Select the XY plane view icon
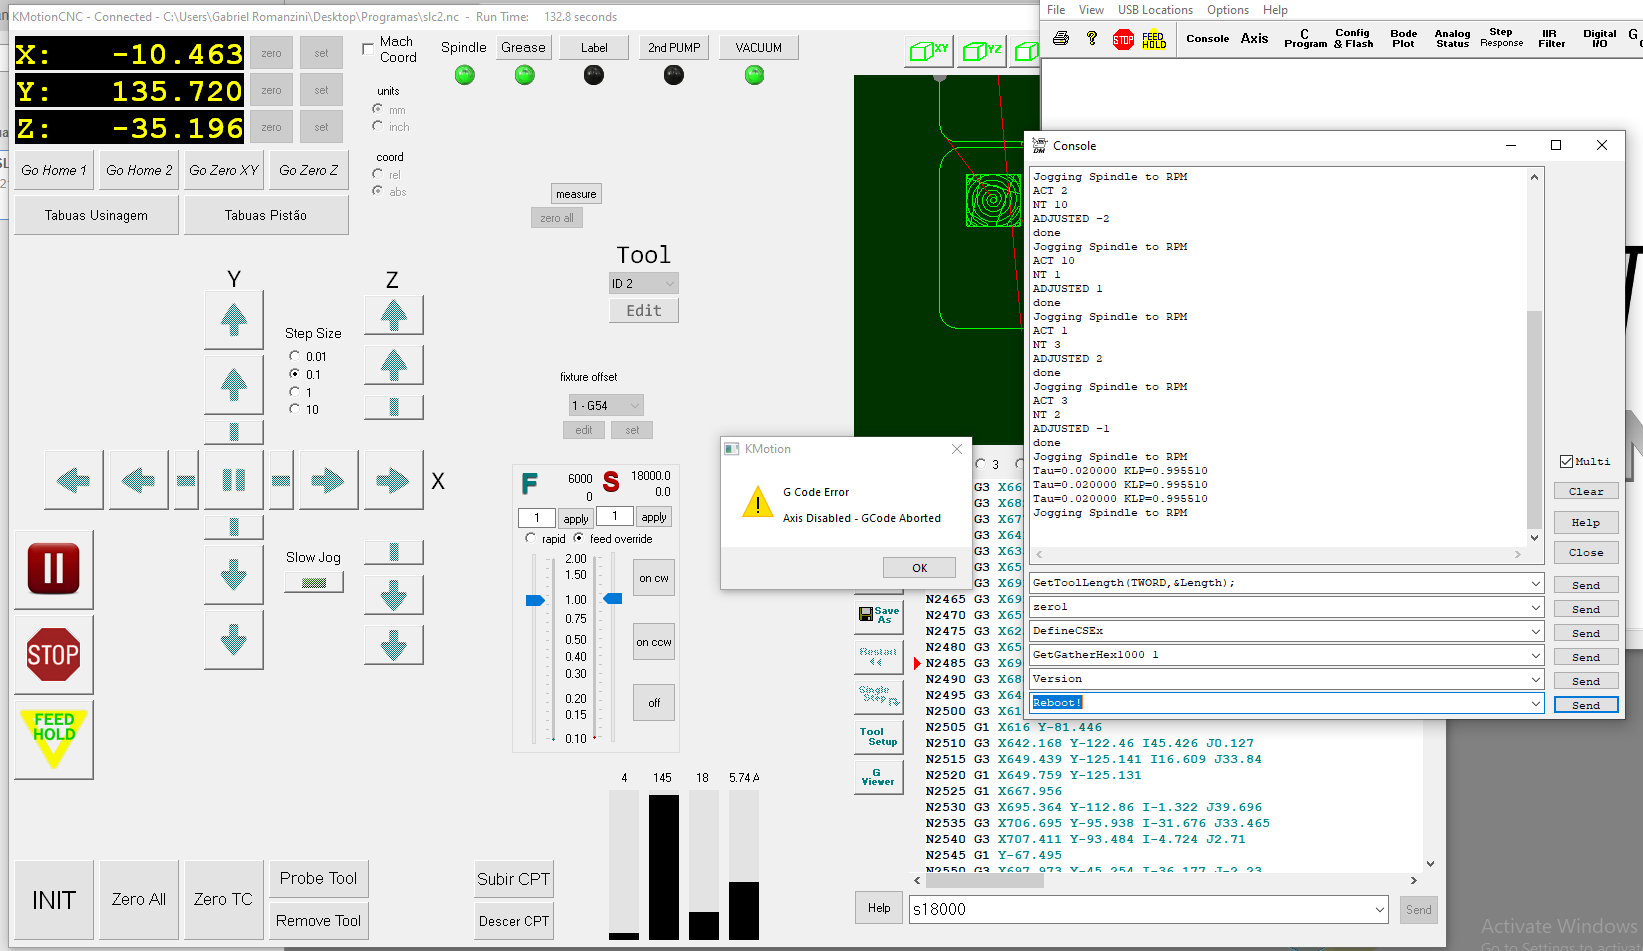This screenshot has height=951, width=1643. (x=928, y=51)
